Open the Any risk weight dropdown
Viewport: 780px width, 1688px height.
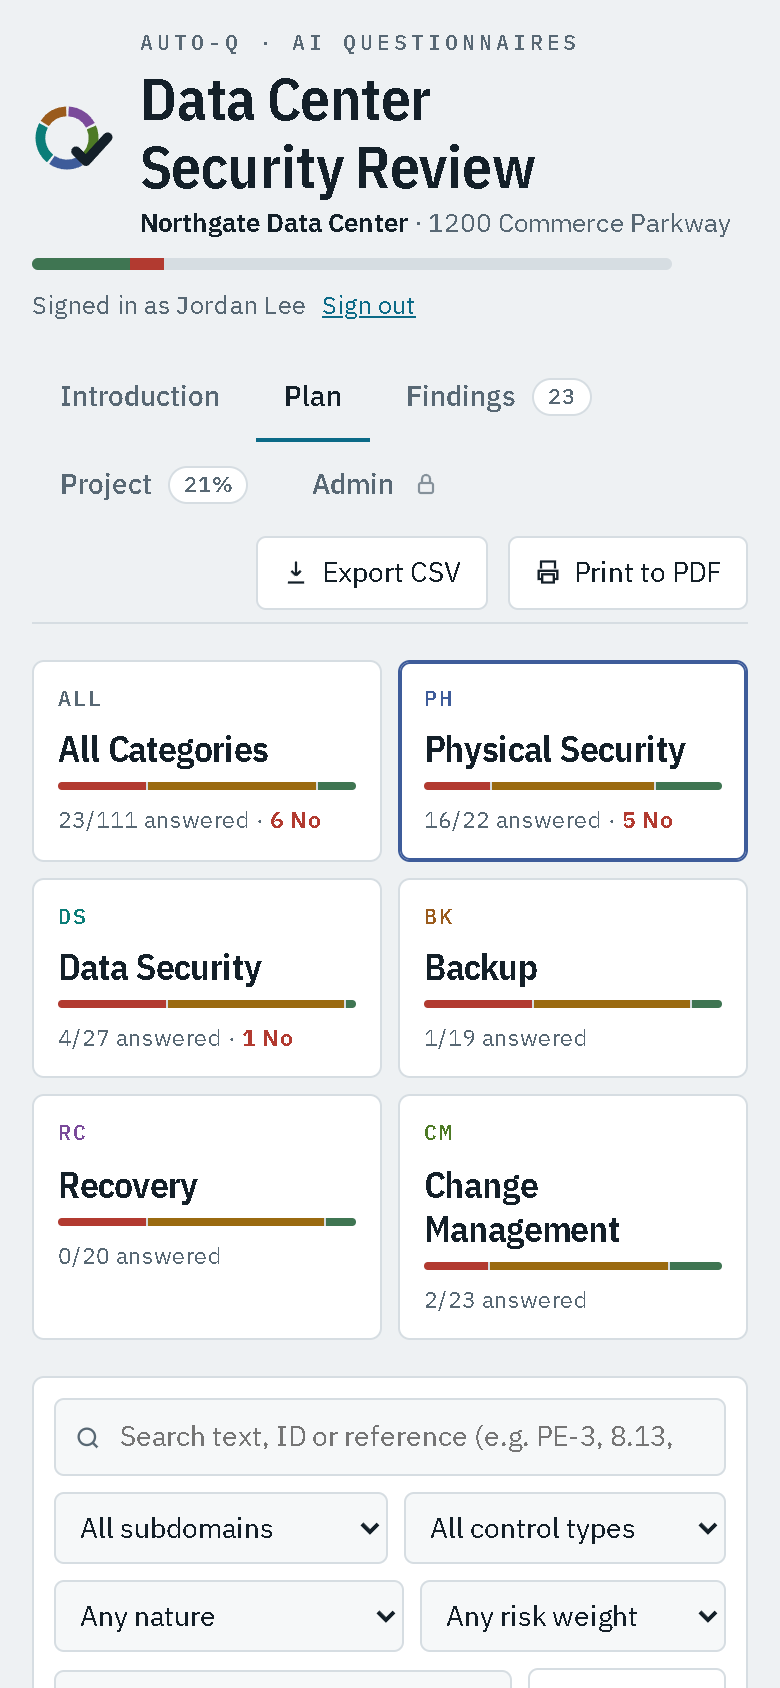573,1616
